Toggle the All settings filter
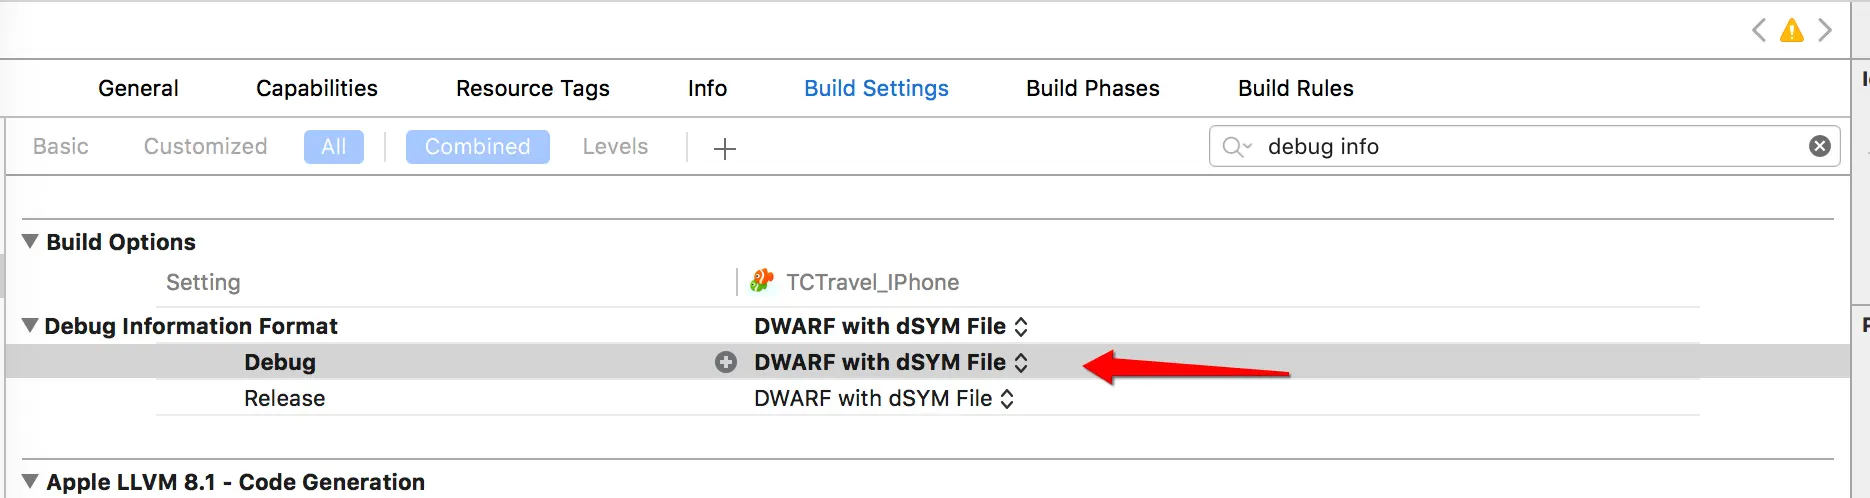 coord(334,147)
